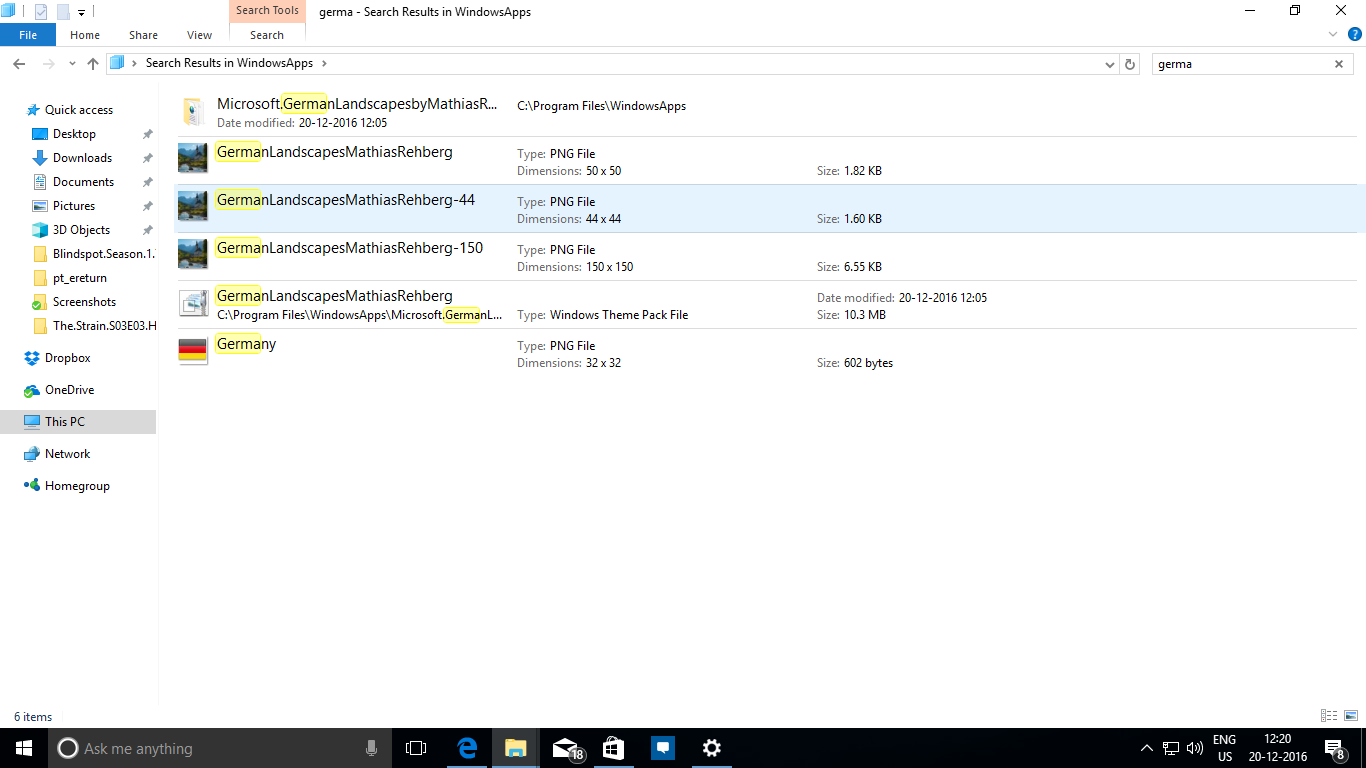Open Screenshots folder in sidebar
Viewport: 1366px width, 768px height.
[84, 302]
